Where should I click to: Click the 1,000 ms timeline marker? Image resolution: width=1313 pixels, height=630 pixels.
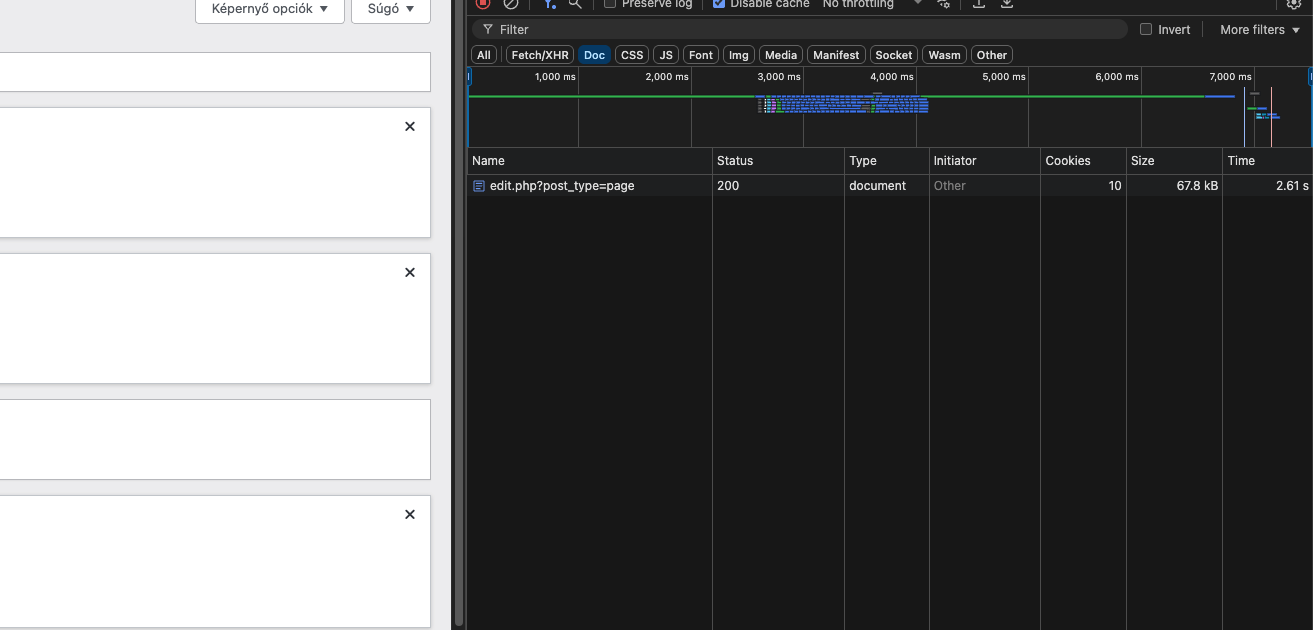(x=555, y=77)
